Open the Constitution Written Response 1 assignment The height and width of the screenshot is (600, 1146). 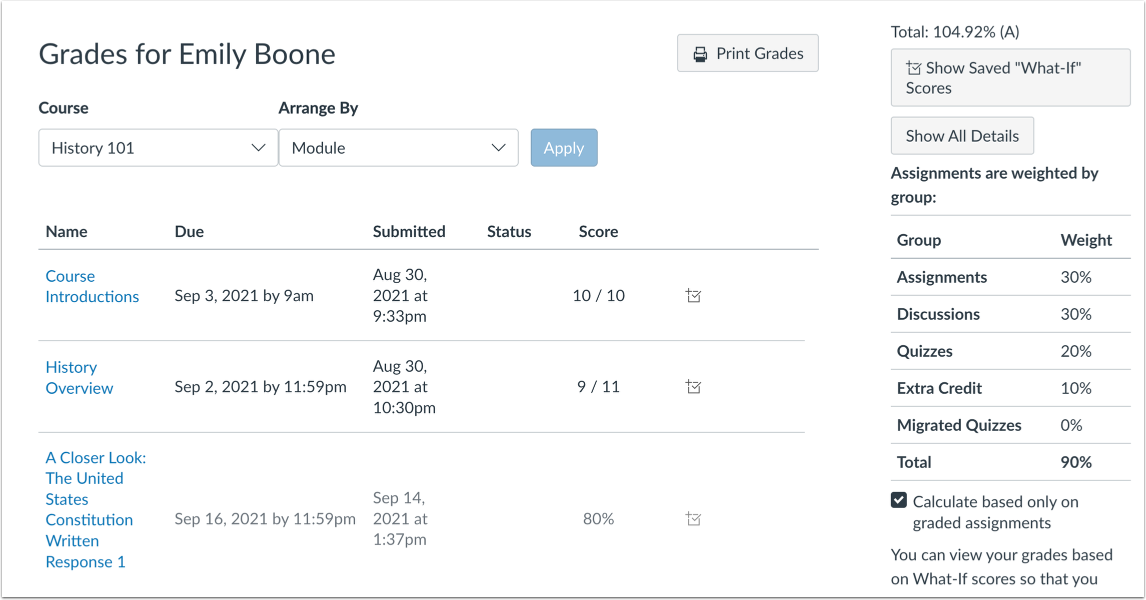pos(95,509)
